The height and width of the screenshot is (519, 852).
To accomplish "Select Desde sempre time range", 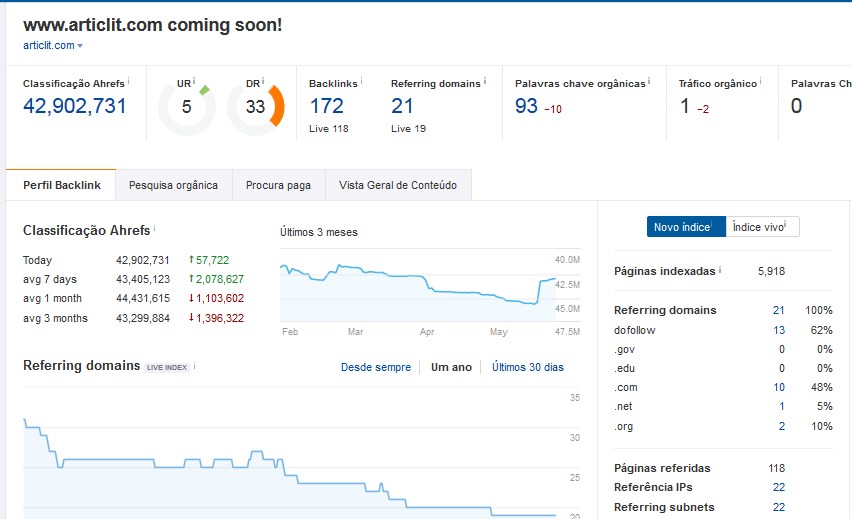I will (376, 367).
